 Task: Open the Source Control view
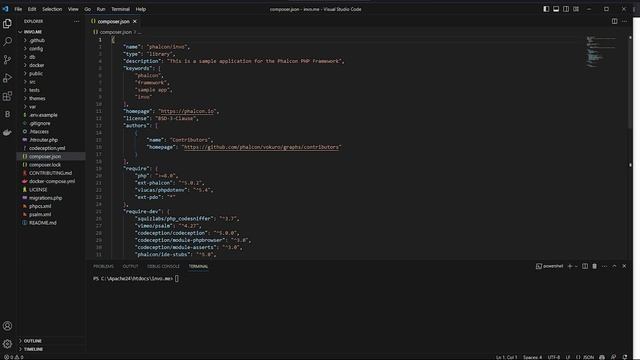point(7,60)
